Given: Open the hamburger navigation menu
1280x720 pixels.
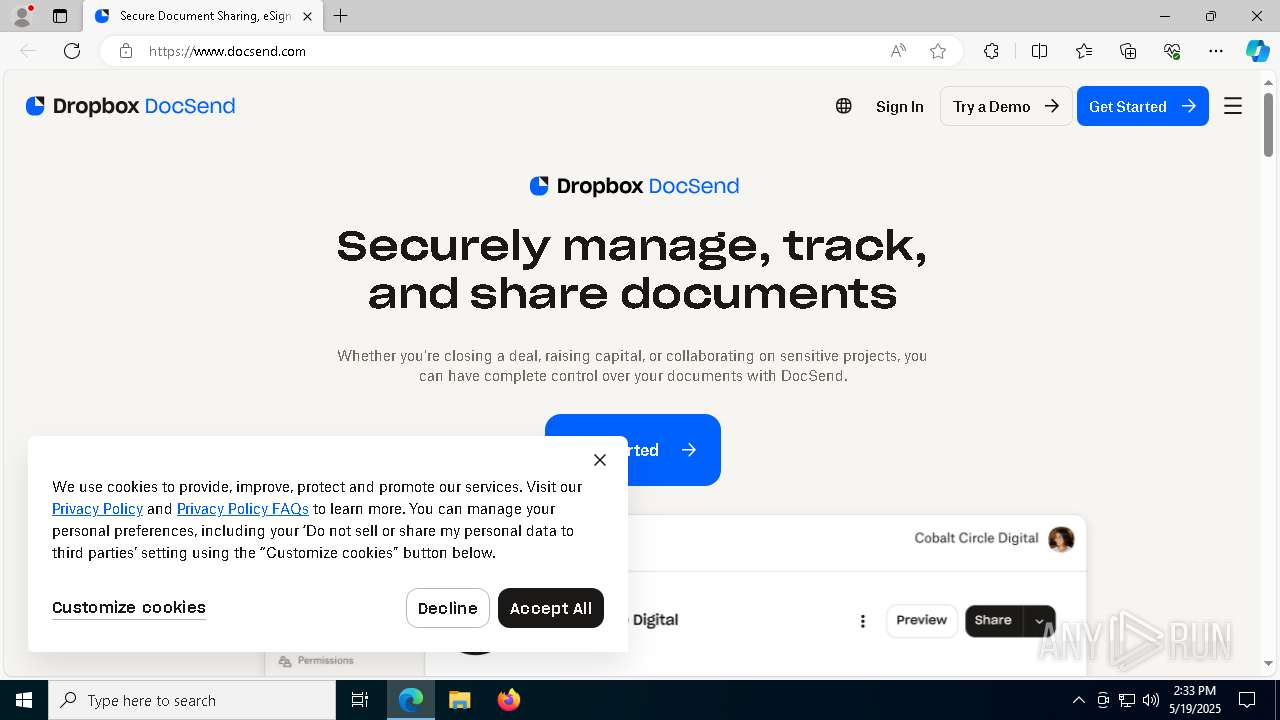Looking at the screenshot, I should [1233, 106].
